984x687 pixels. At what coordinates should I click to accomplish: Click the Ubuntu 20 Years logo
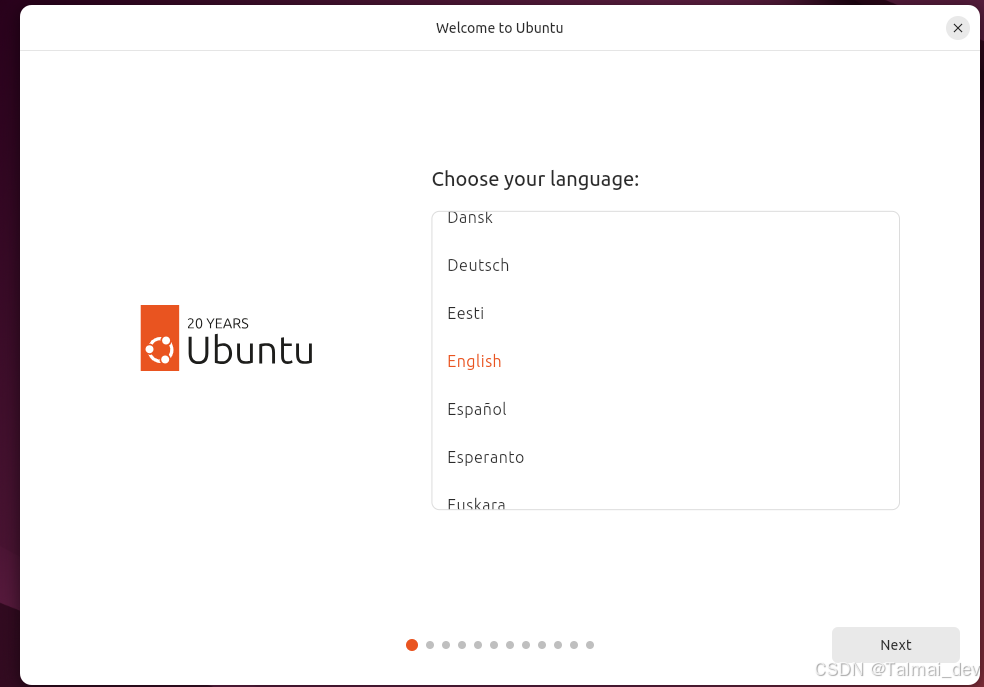(227, 338)
